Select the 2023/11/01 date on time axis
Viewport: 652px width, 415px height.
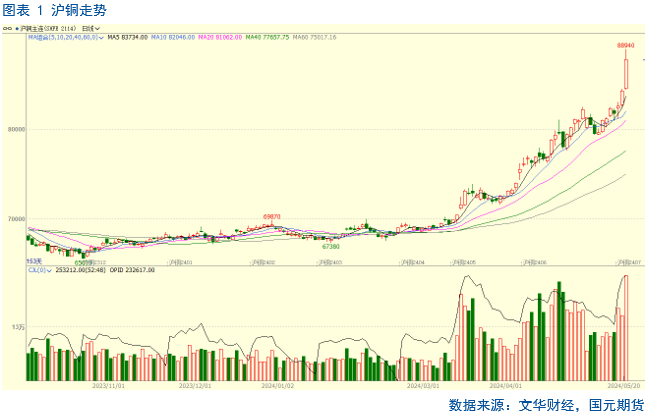107,383
